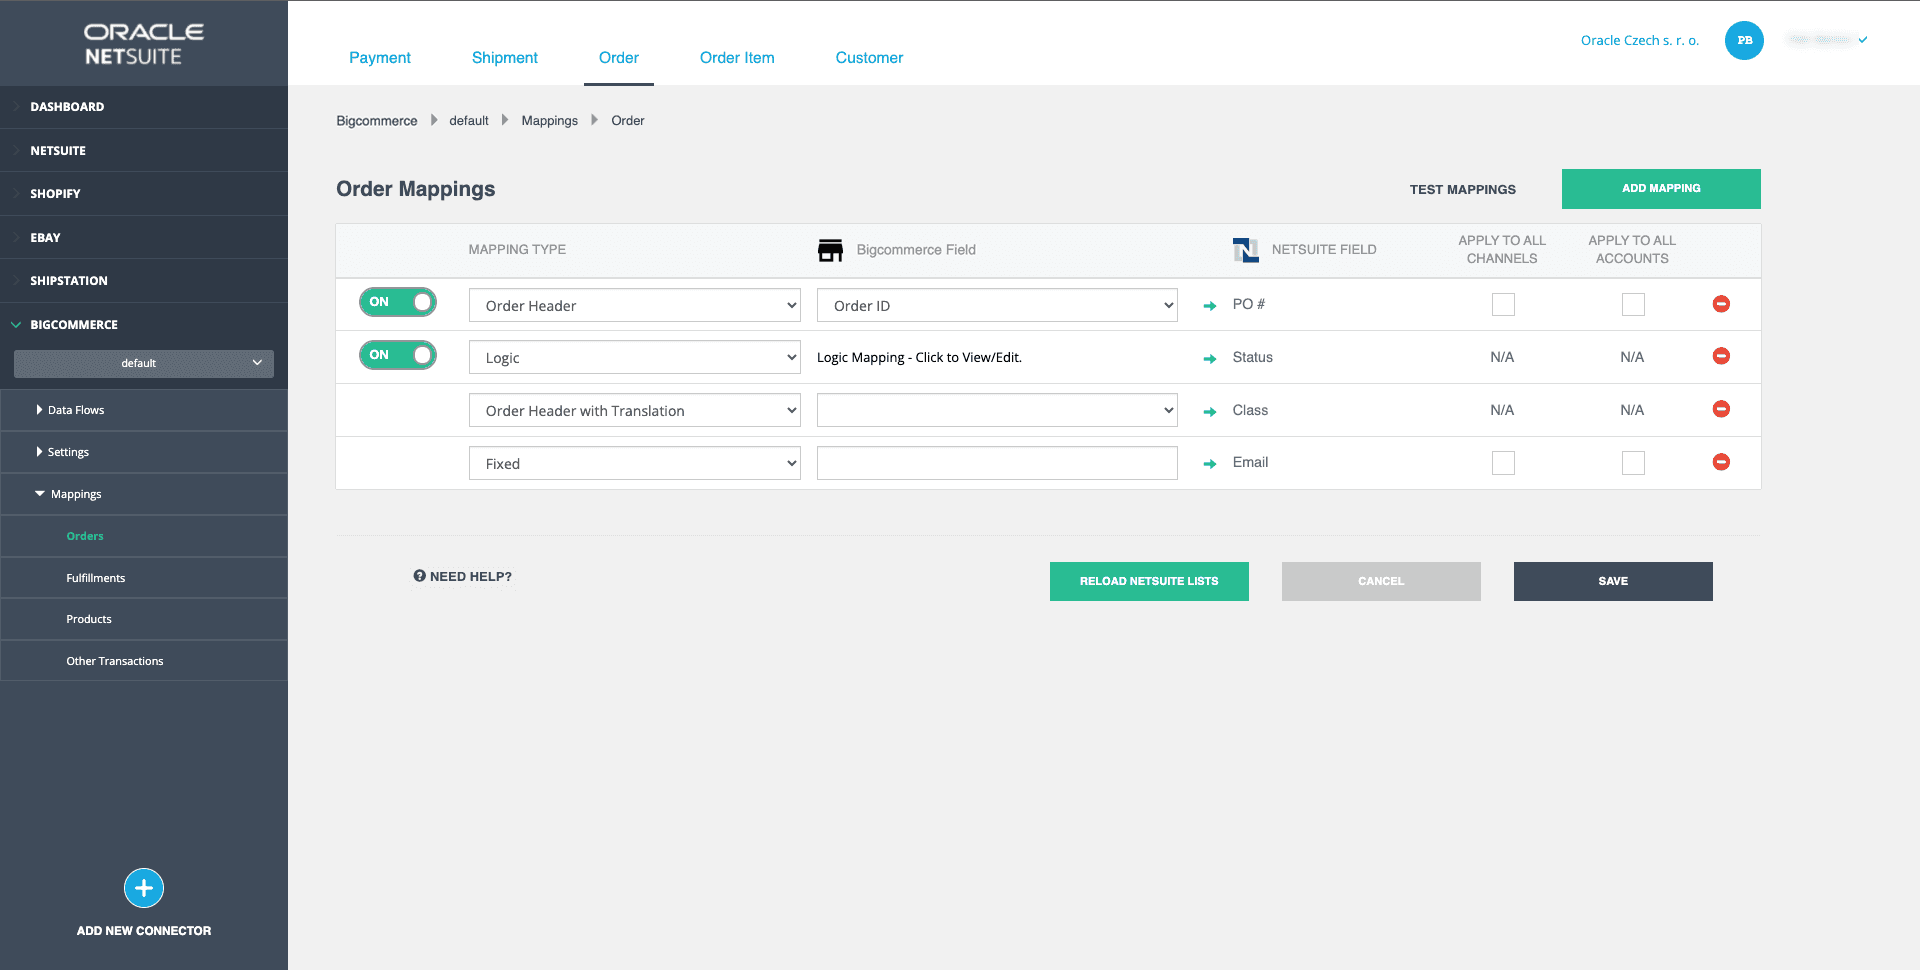Click the green arrow next to Class
The height and width of the screenshot is (970, 1920).
click(1210, 411)
